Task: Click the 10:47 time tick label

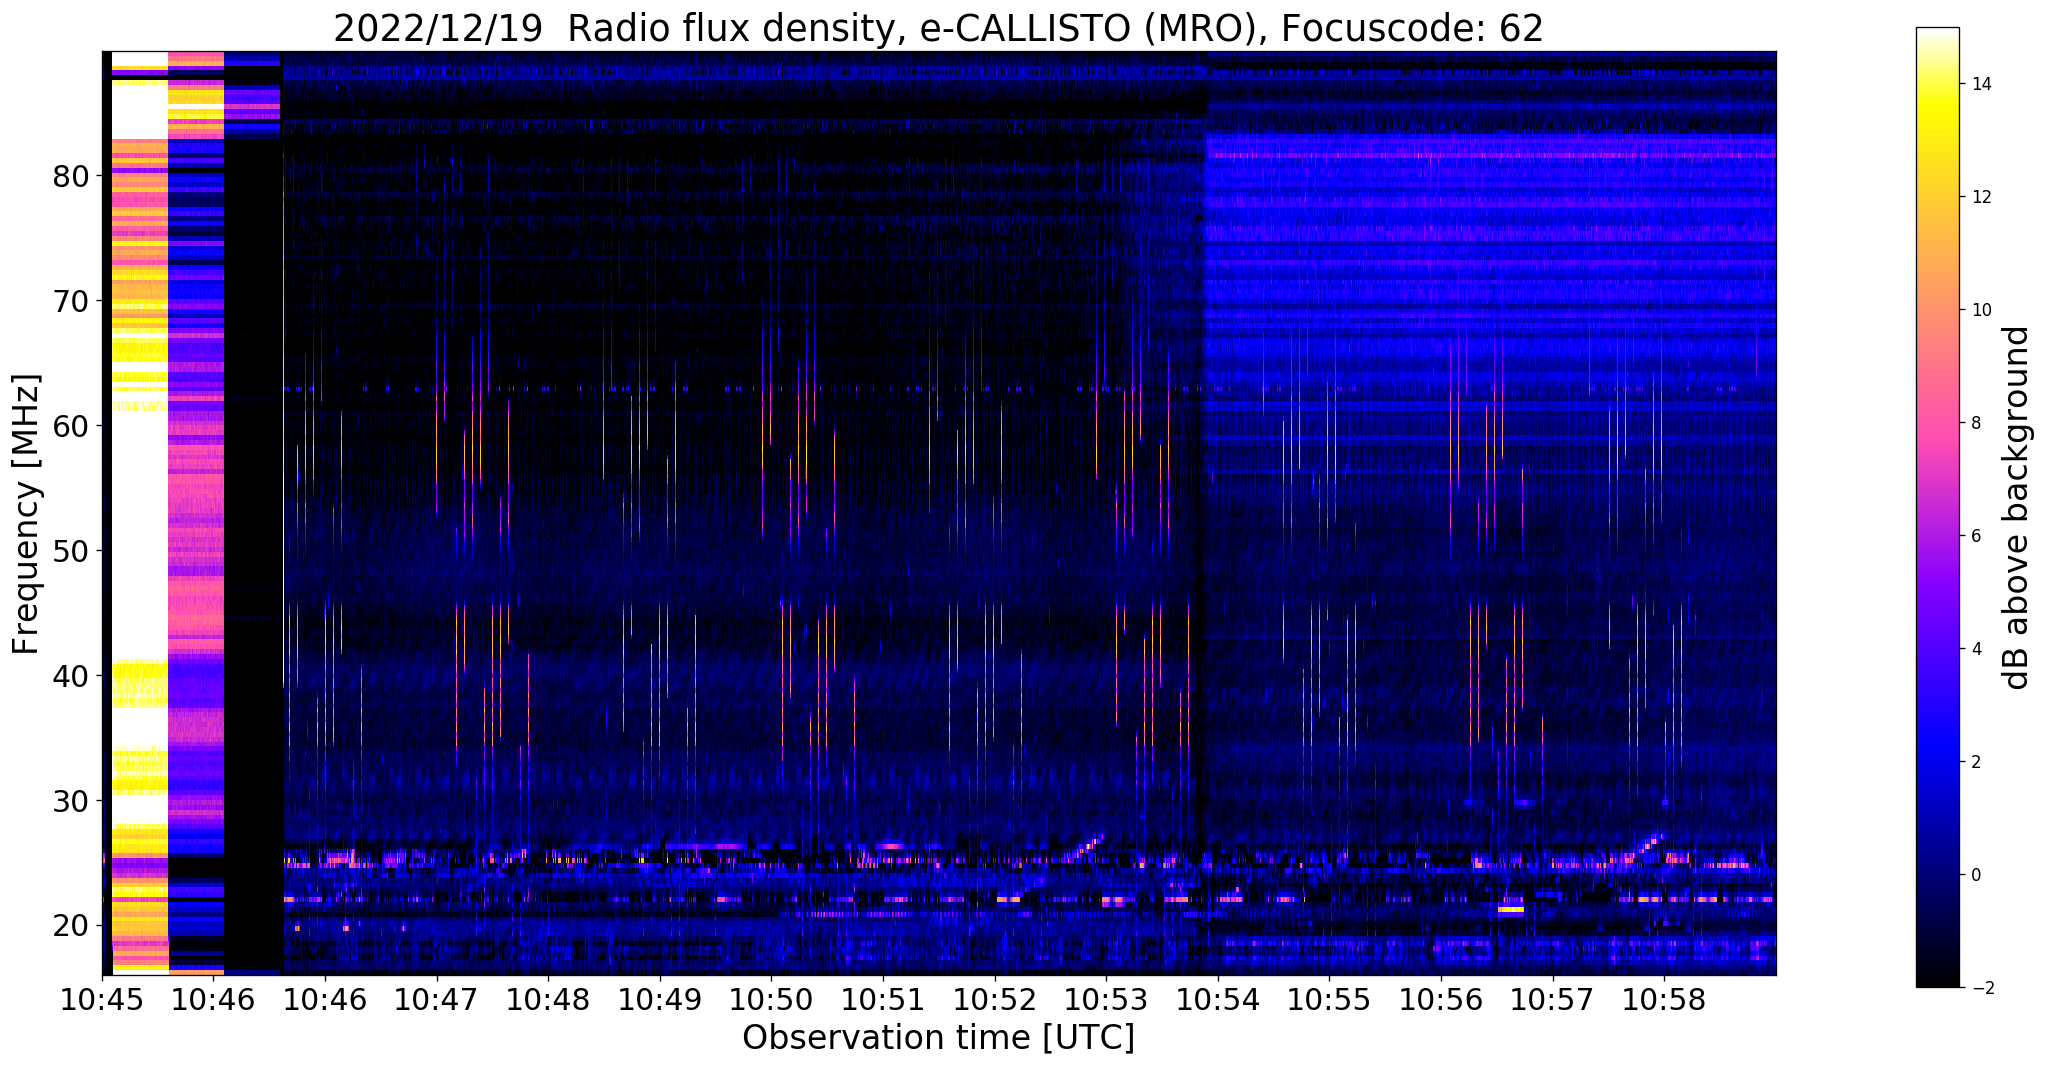Action: click(x=437, y=1000)
